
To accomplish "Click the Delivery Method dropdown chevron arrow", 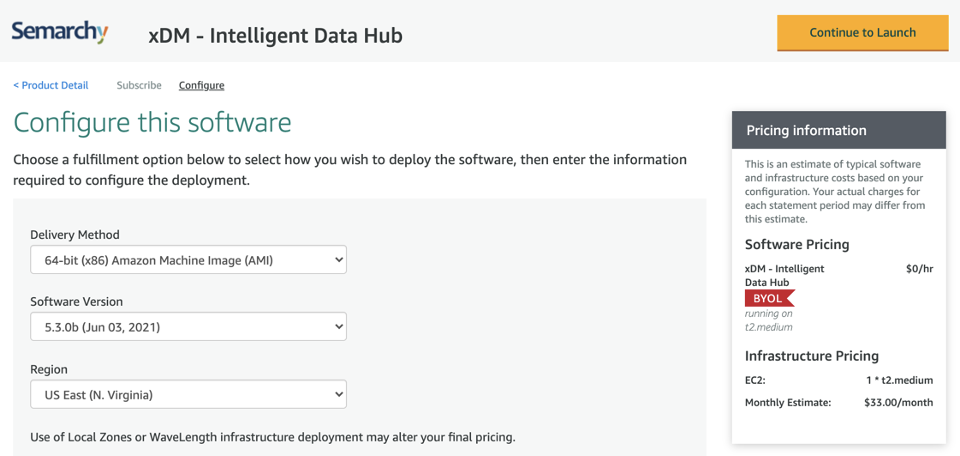I will coord(339,260).
